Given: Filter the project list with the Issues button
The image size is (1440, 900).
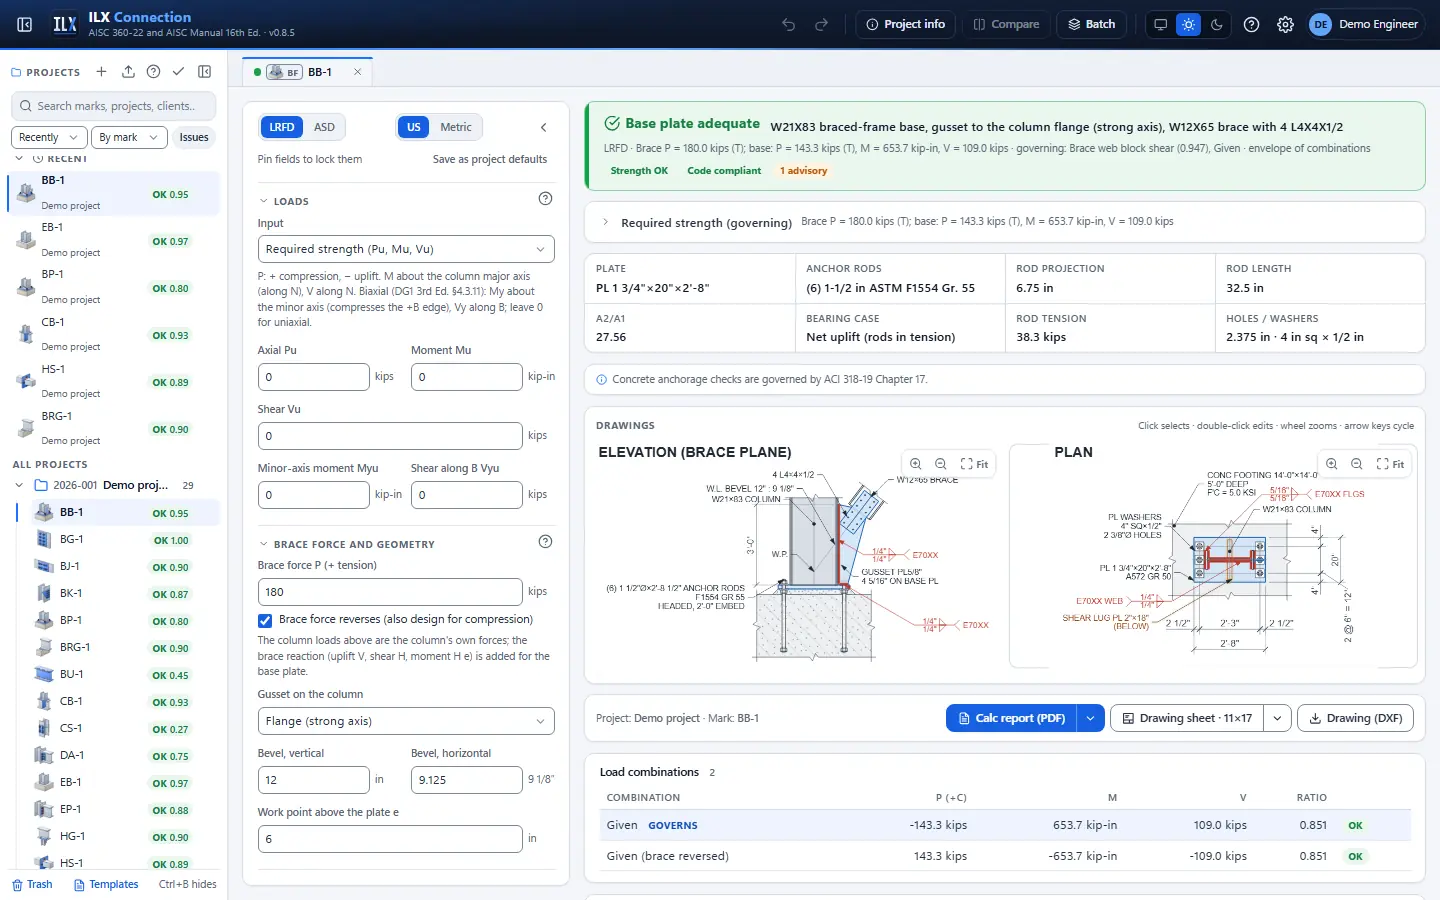Looking at the screenshot, I should [194, 137].
